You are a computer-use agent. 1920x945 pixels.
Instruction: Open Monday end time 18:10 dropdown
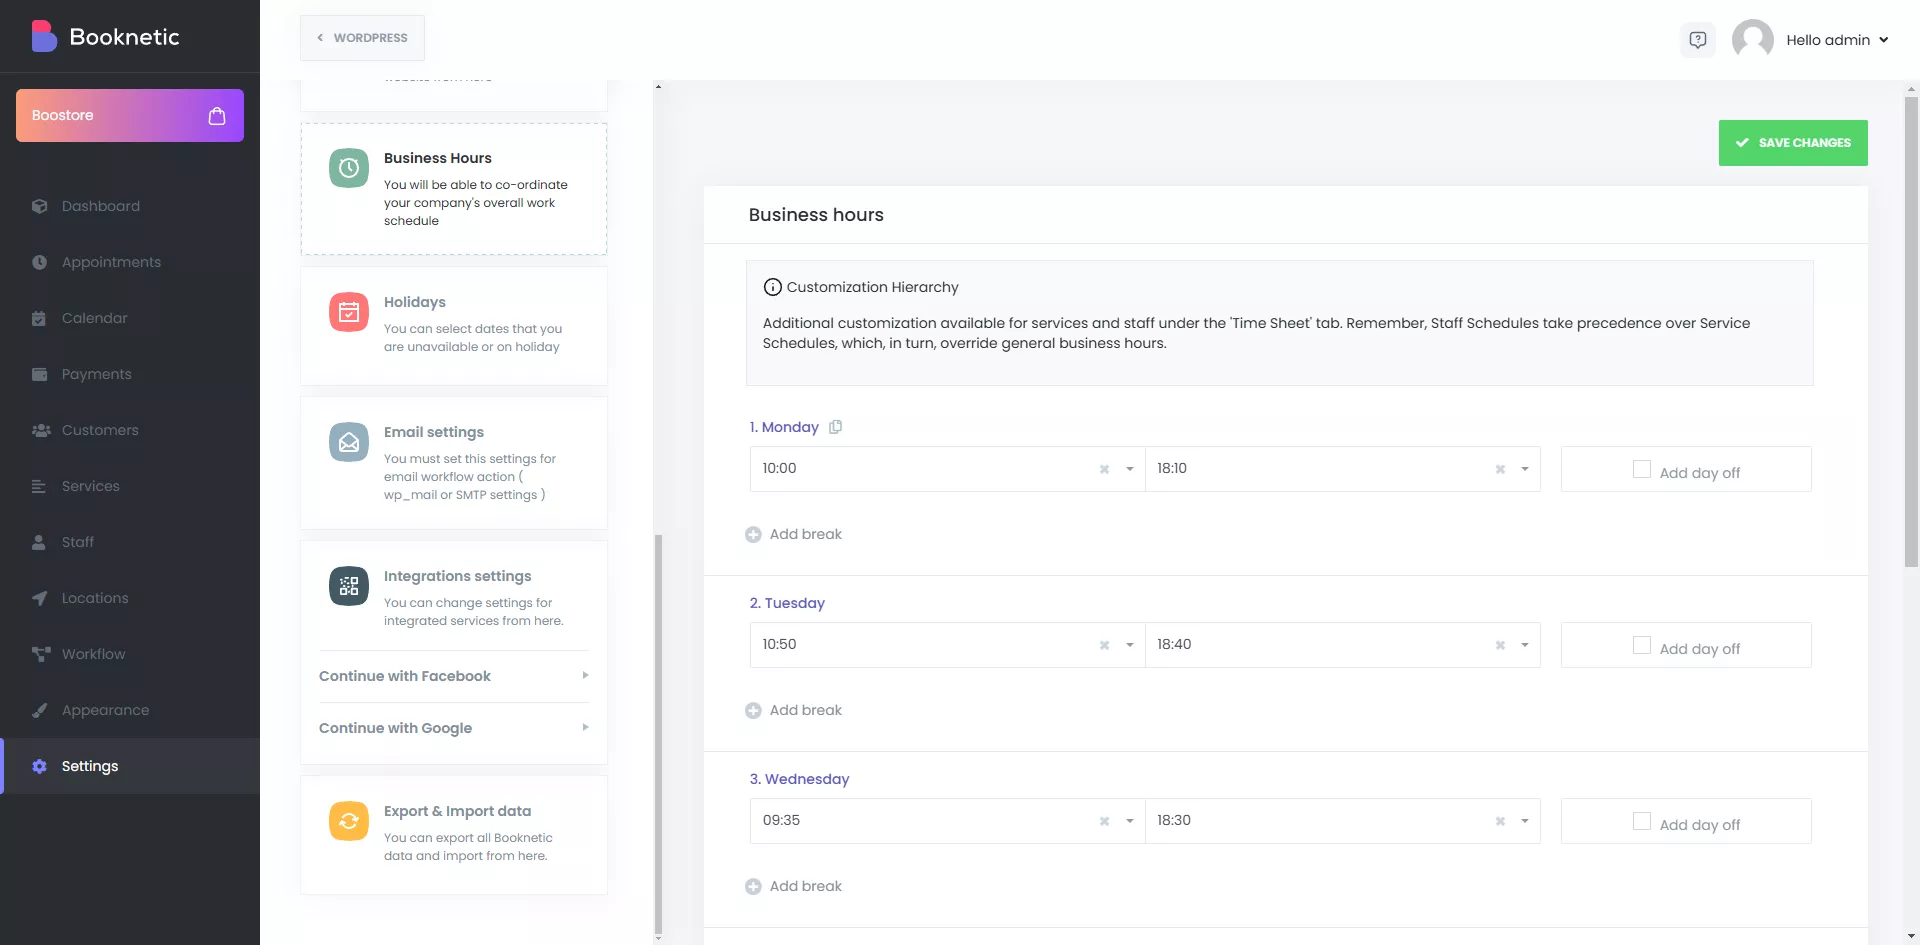coord(1524,469)
